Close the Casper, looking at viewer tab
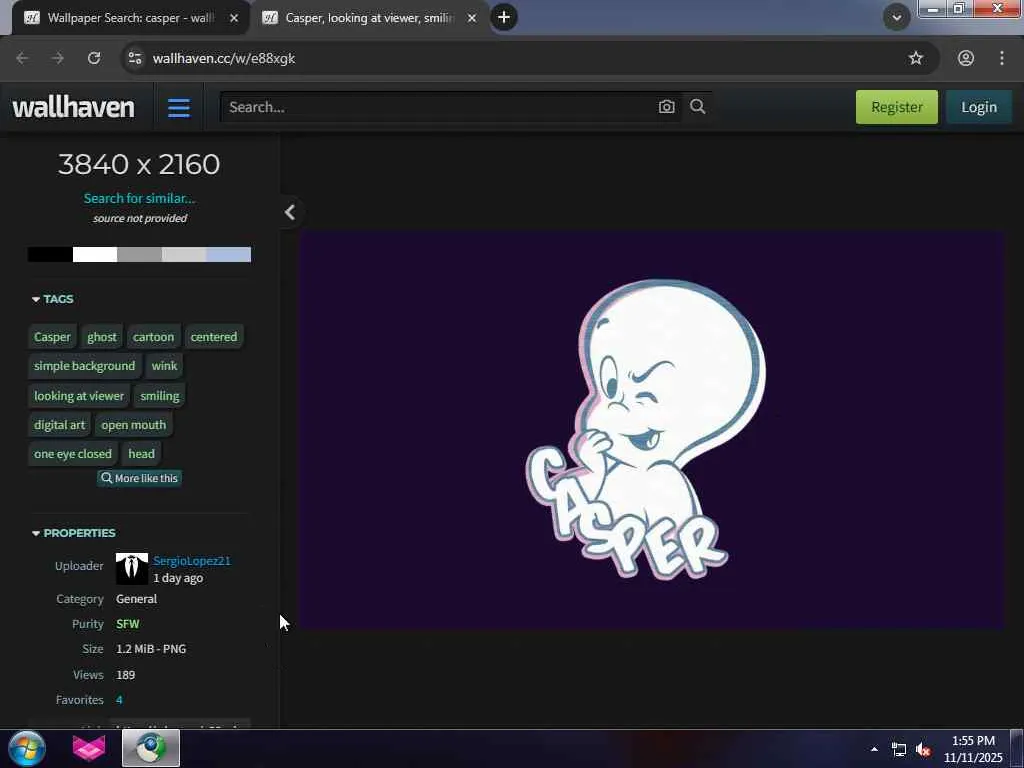The height and width of the screenshot is (768, 1024). pyautogui.click(x=472, y=18)
